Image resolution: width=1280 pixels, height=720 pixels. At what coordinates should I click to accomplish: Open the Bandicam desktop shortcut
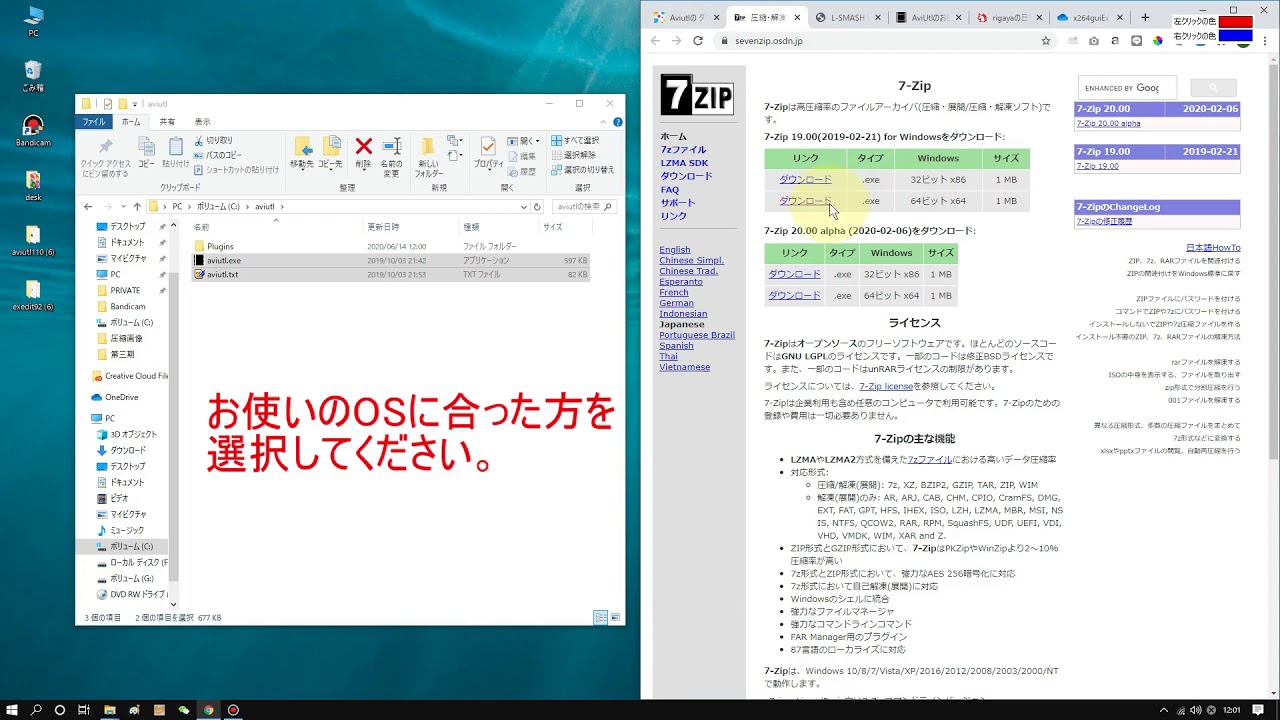coord(33,130)
